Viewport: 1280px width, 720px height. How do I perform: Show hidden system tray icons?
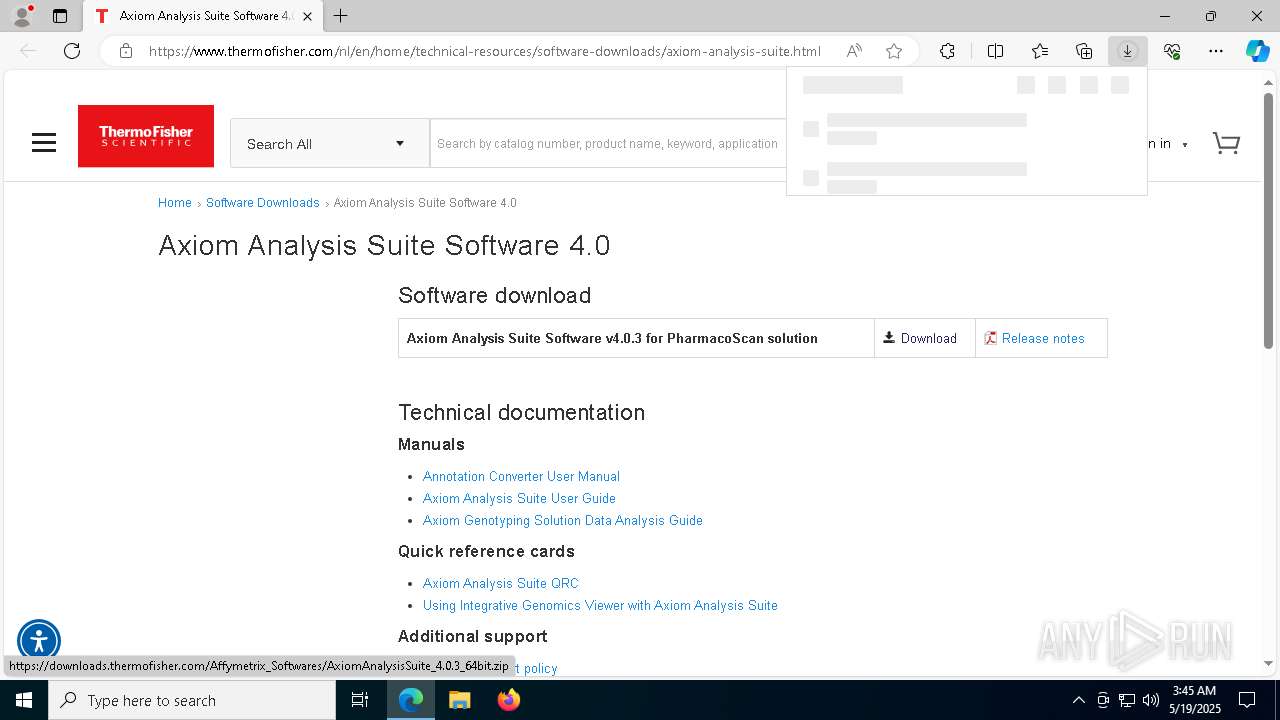point(1078,700)
